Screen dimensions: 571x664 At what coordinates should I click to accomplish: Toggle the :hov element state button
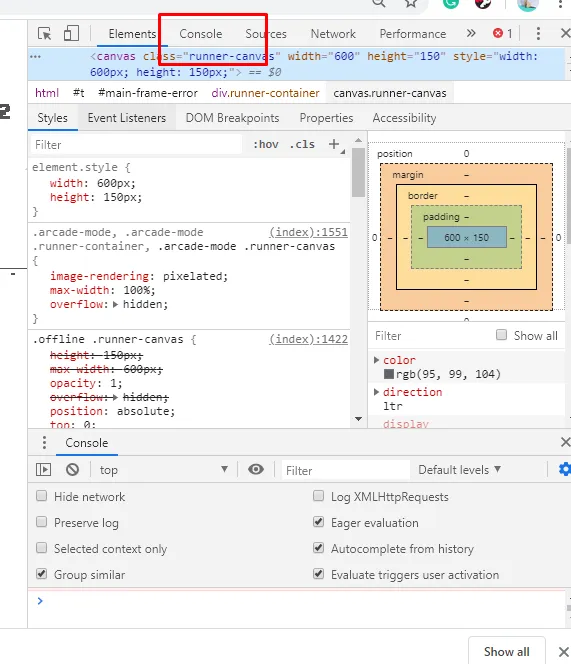coord(266,144)
